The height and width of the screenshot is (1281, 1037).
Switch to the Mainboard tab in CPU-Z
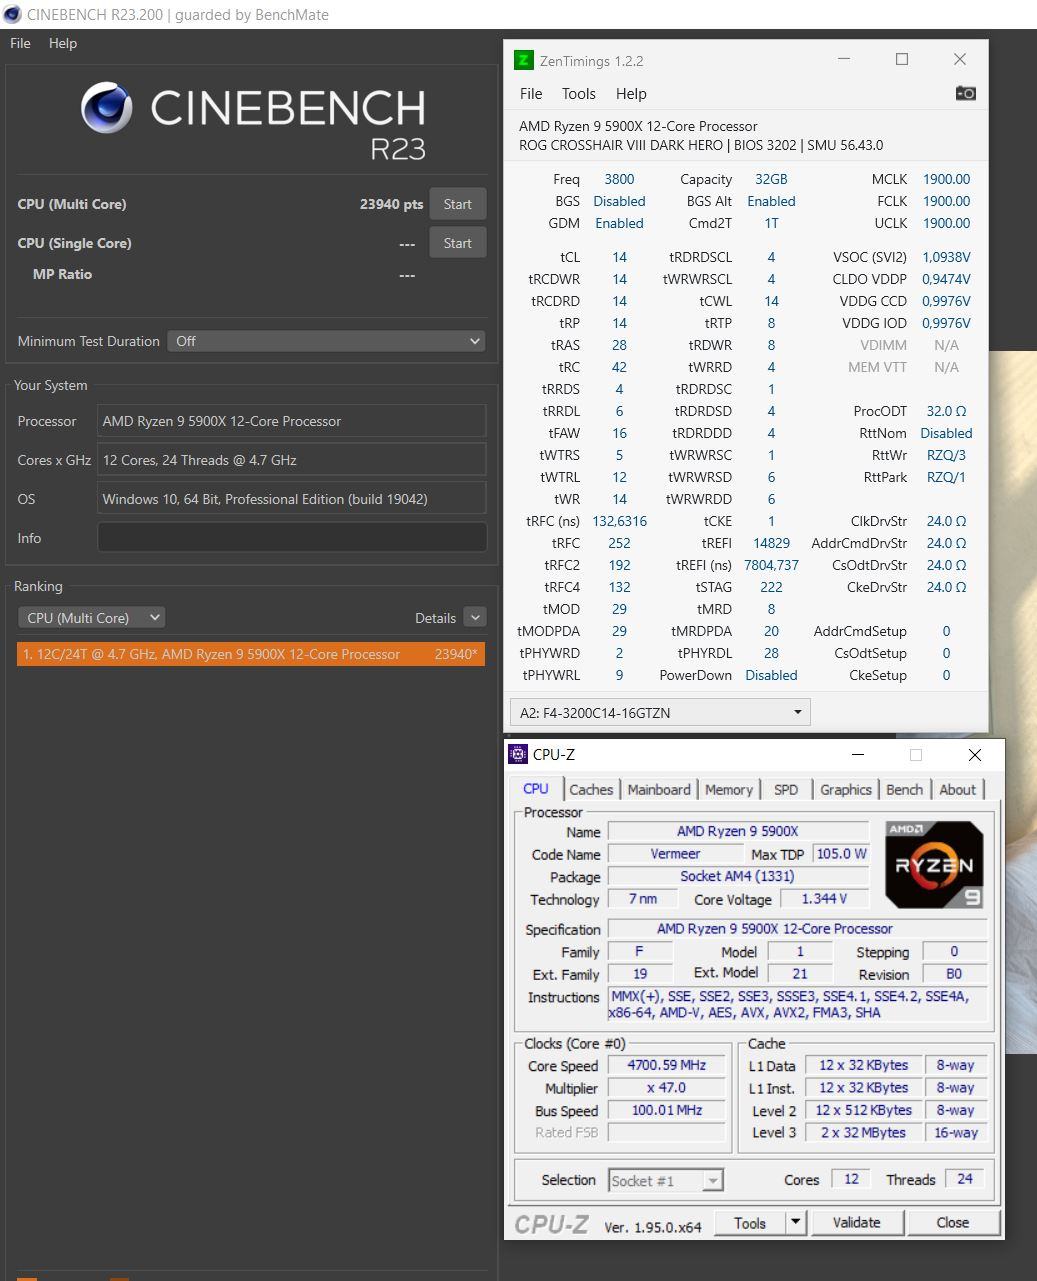tap(659, 790)
